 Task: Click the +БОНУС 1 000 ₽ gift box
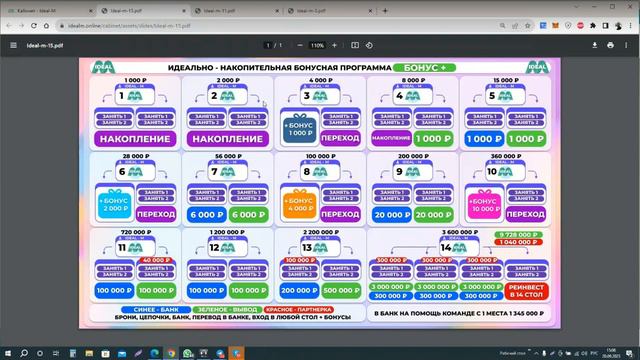[x=300, y=128]
